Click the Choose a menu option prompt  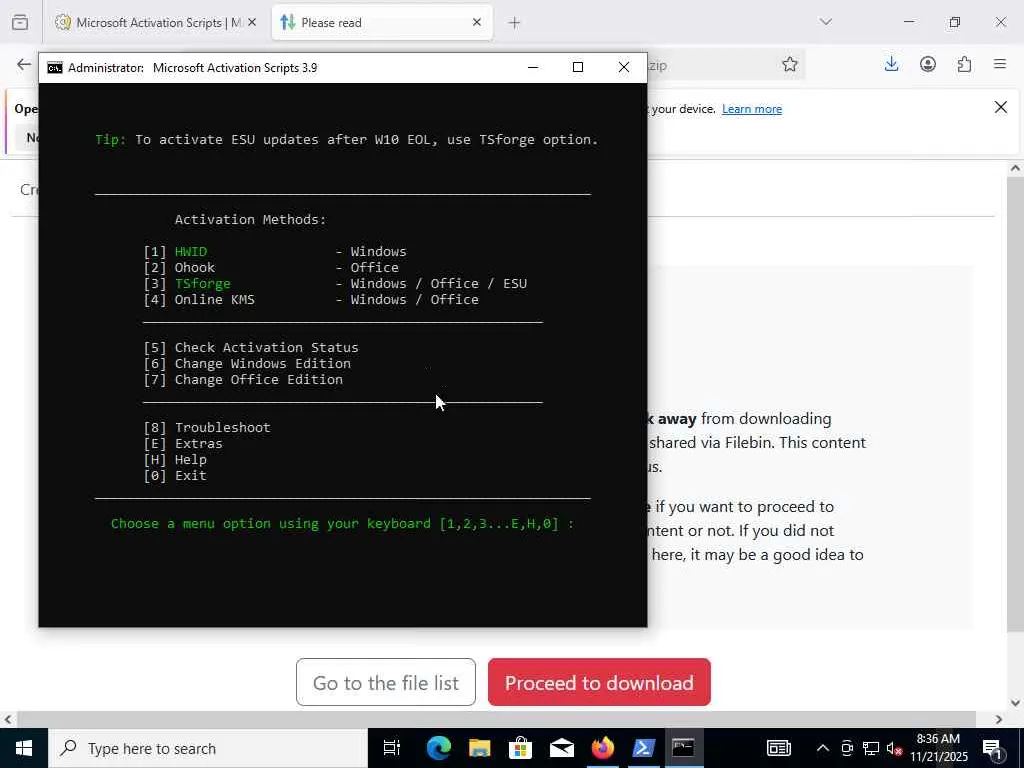pyautogui.click(x=342, y=524)
